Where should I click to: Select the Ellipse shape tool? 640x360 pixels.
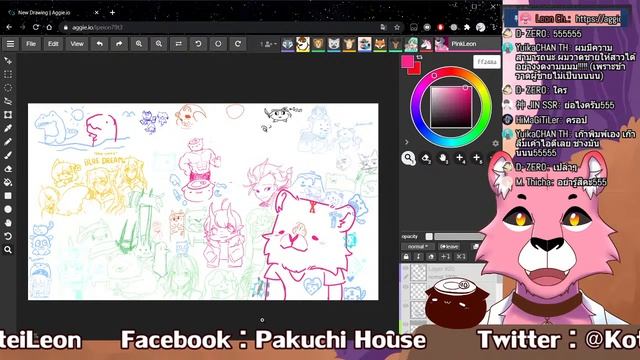(8, 209)
